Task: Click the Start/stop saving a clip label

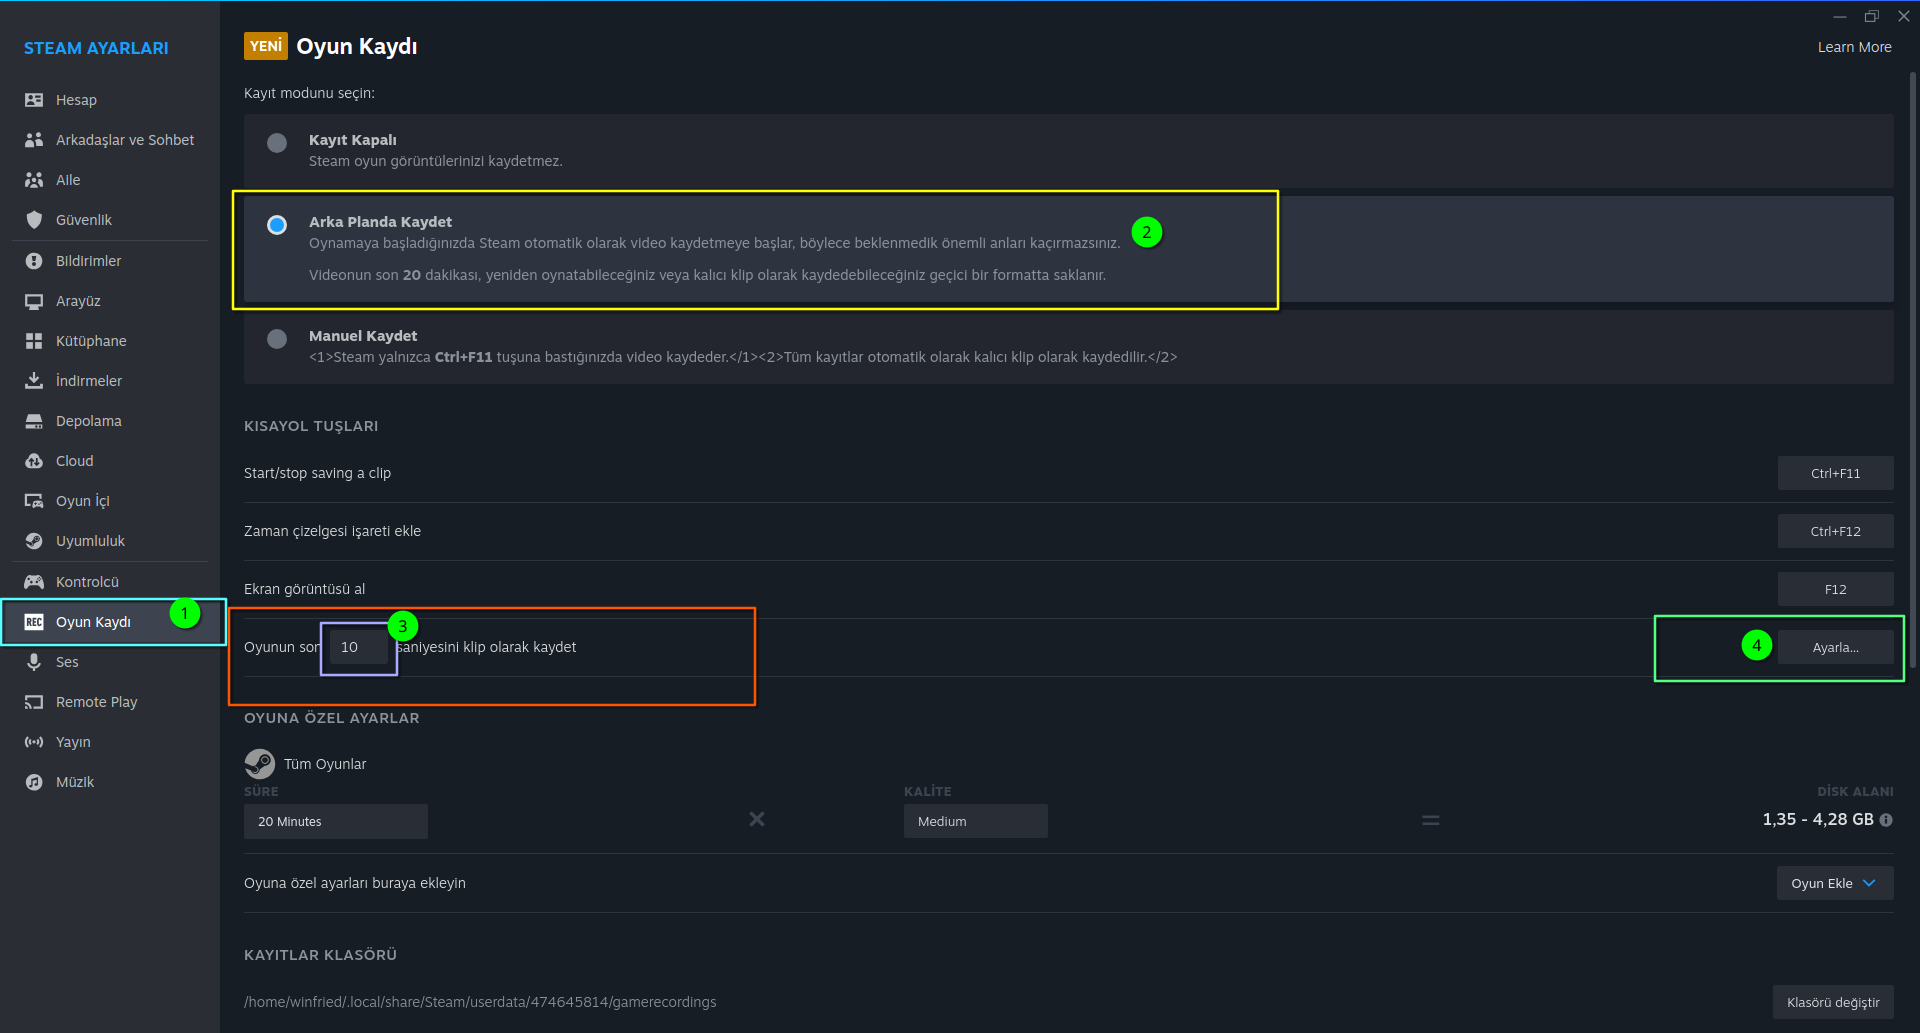Action: coord(317,473)
